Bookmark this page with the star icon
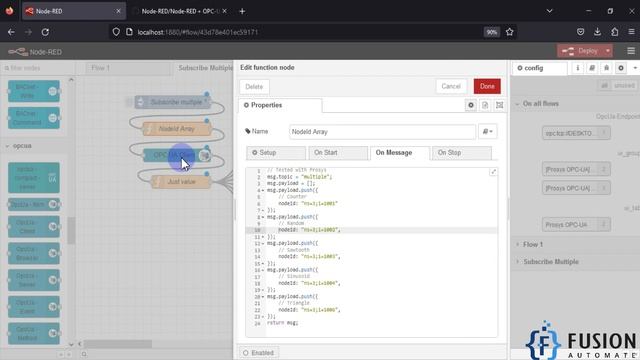The image size is (640, 360). (x=509, y=32)
